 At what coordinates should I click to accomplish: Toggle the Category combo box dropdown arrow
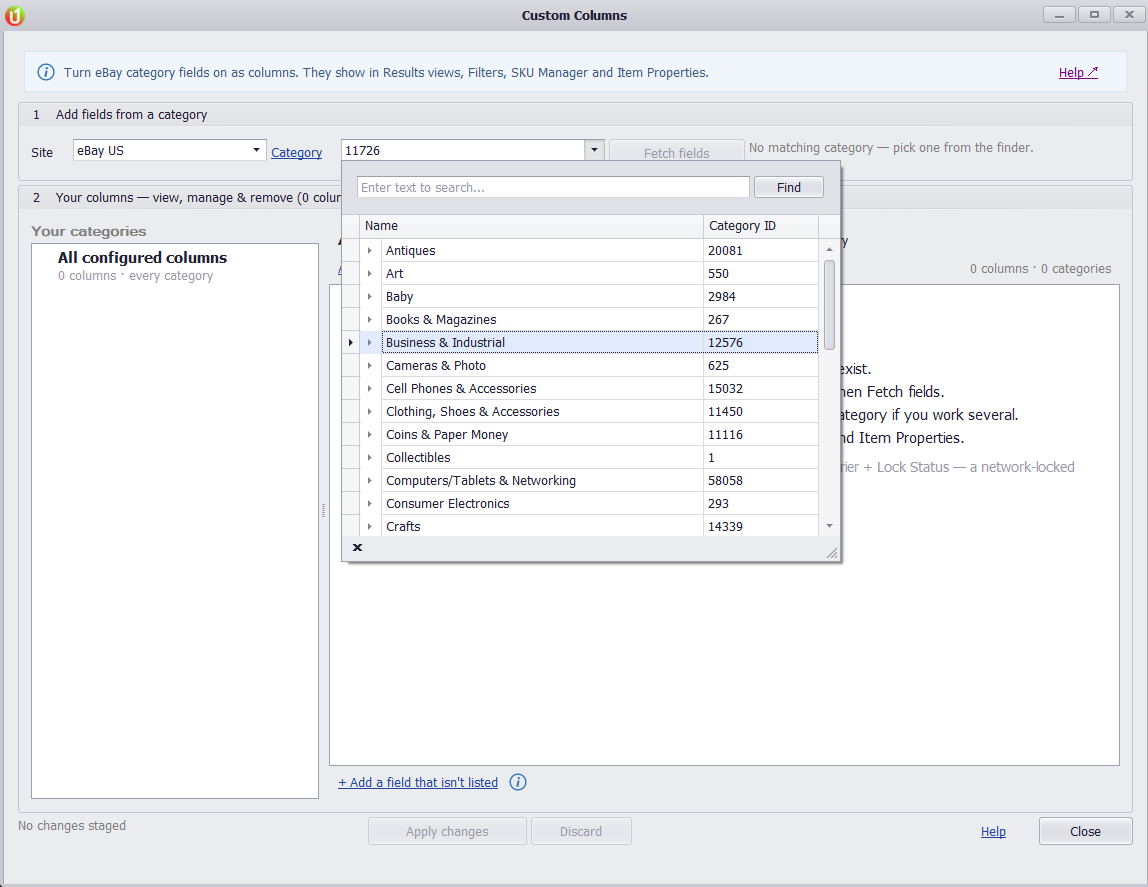click(594, 150)
